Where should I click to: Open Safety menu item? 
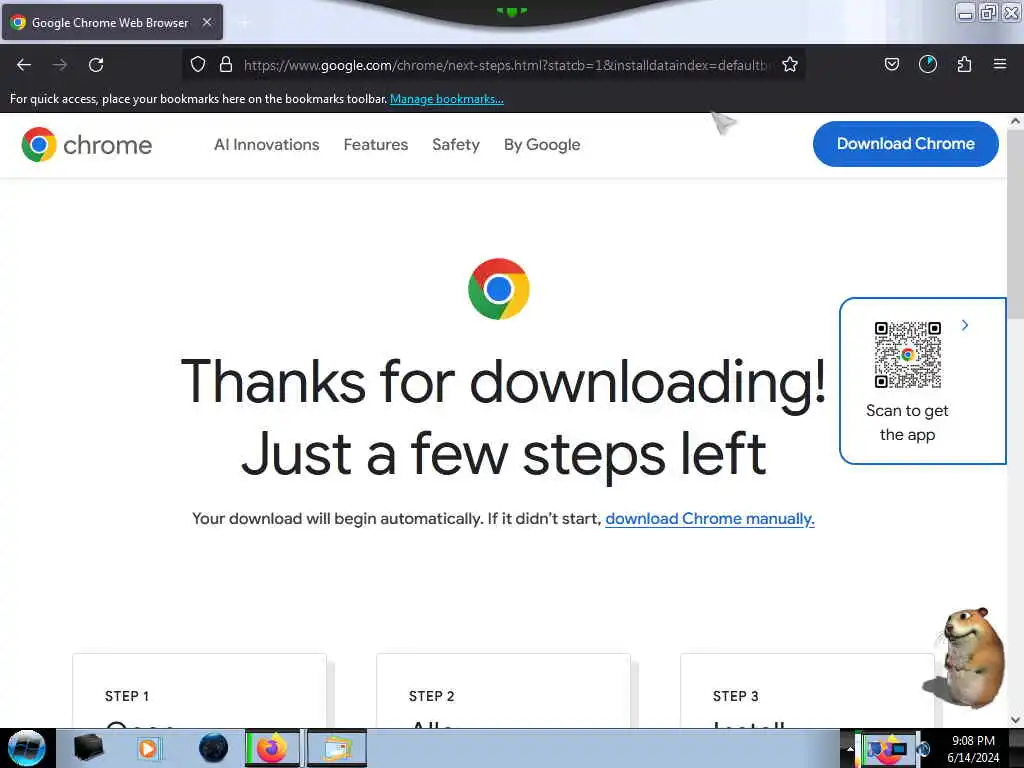coord(456,144)
